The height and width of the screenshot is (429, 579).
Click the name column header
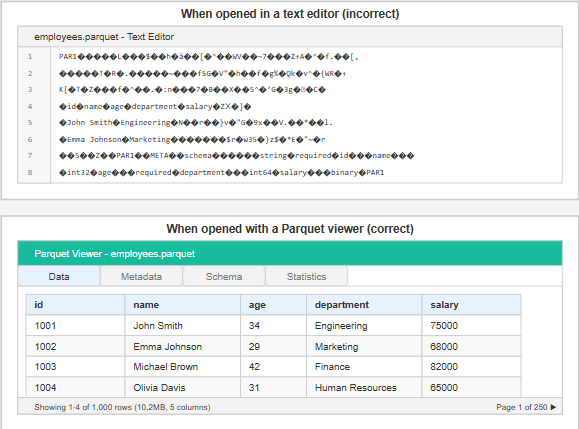(183, 305)
